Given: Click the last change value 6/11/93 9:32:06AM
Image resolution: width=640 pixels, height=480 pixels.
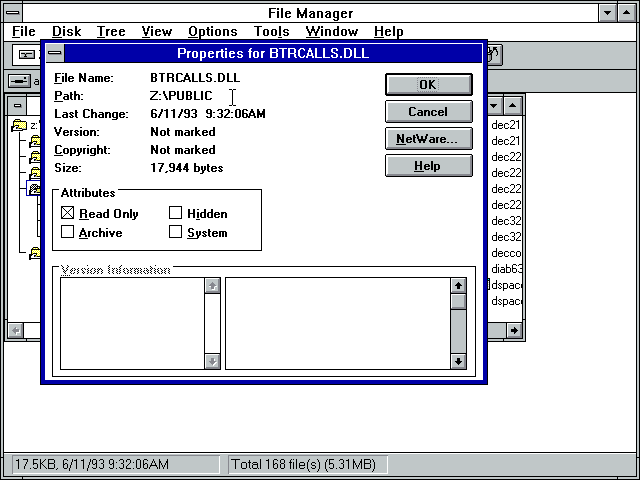Looking at the screenshot, I should pos(208,113).
